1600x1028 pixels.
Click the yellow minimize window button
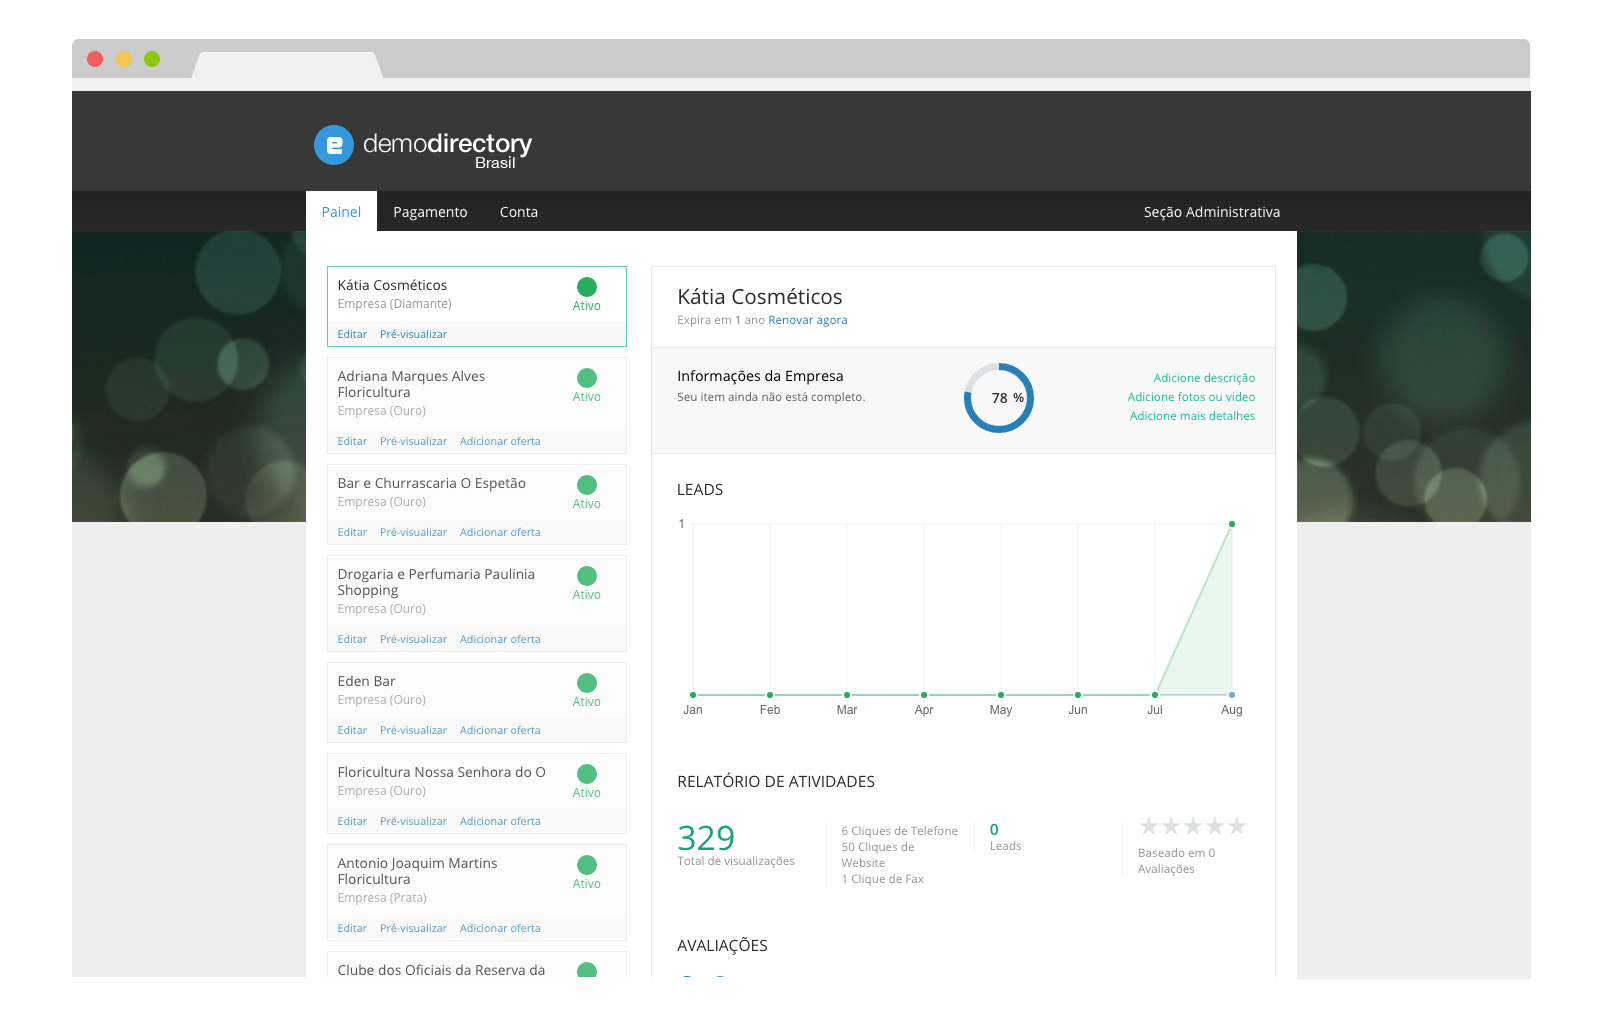124,59
